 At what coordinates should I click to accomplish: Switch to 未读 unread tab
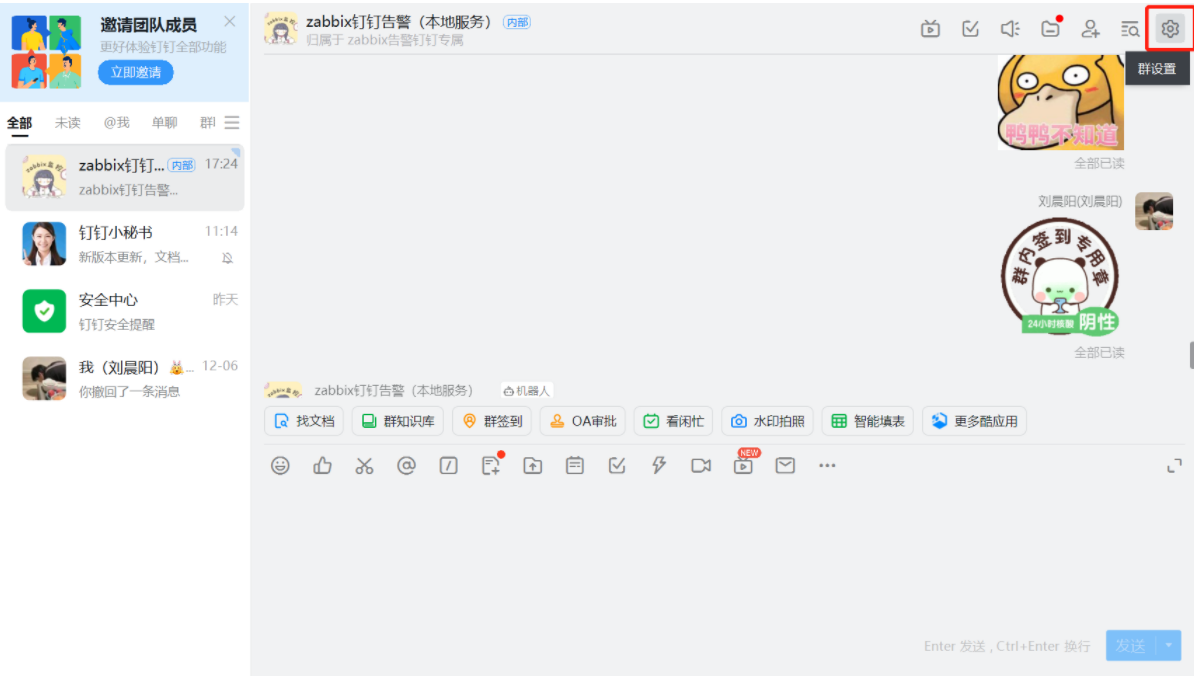click(x=68, y=123)
